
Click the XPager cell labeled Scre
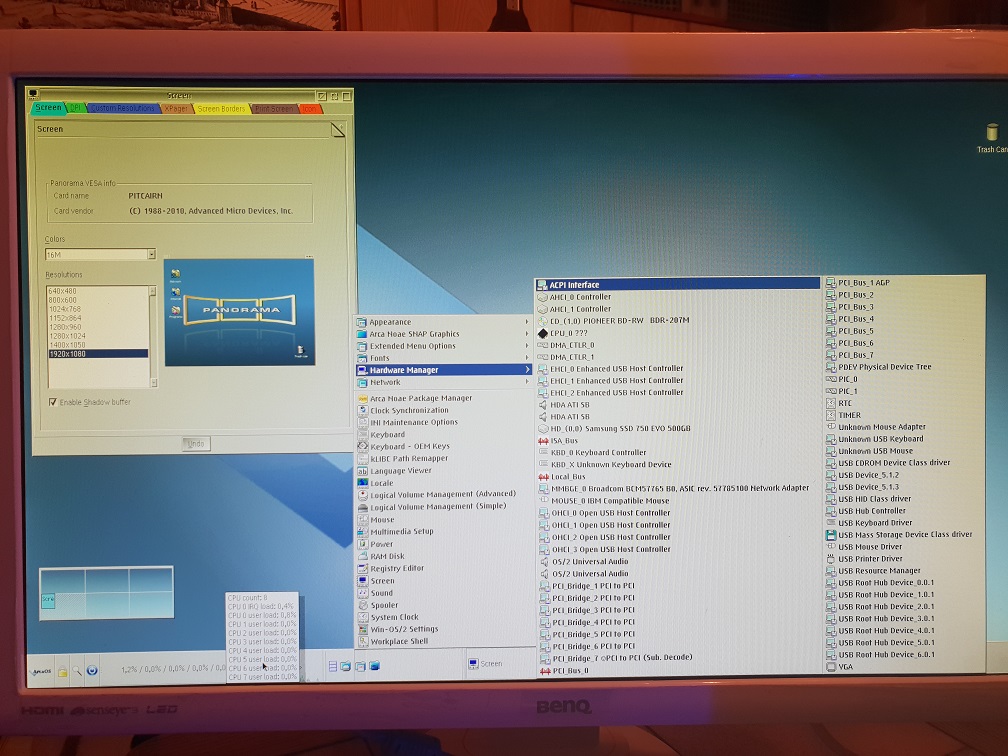click(x=48, y=599)
